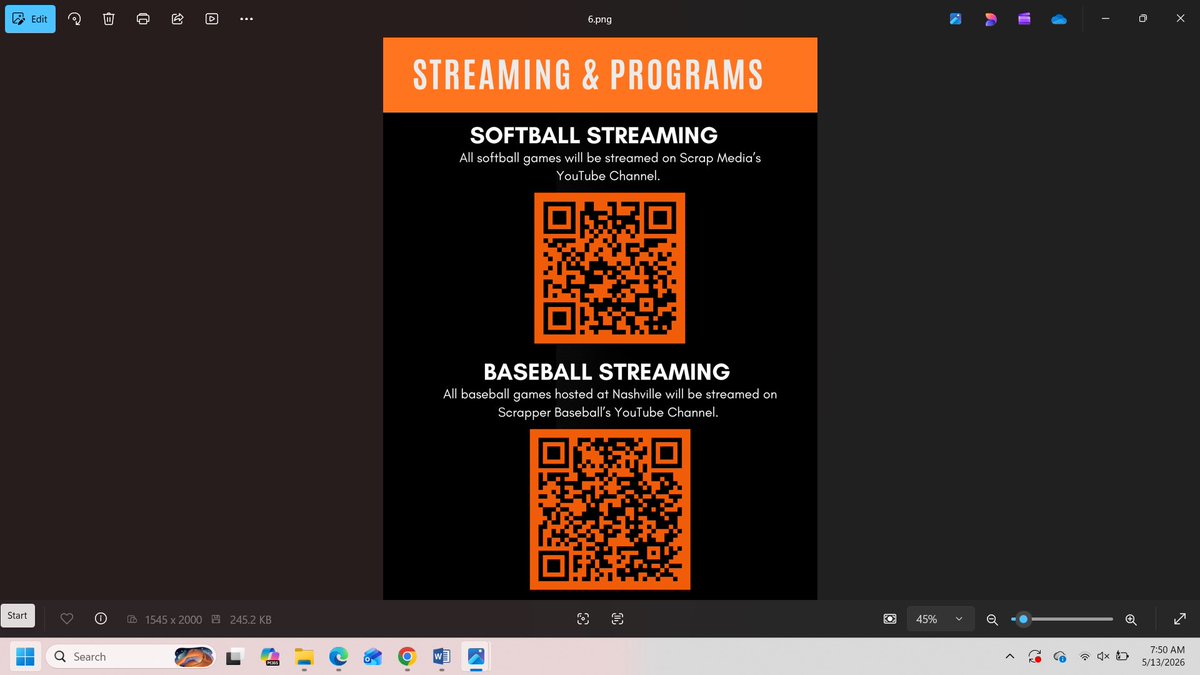Click the zoom out magnifier
Viewport: 1200px width, 675px height.
pyautogui.click(x=992, y=620)
